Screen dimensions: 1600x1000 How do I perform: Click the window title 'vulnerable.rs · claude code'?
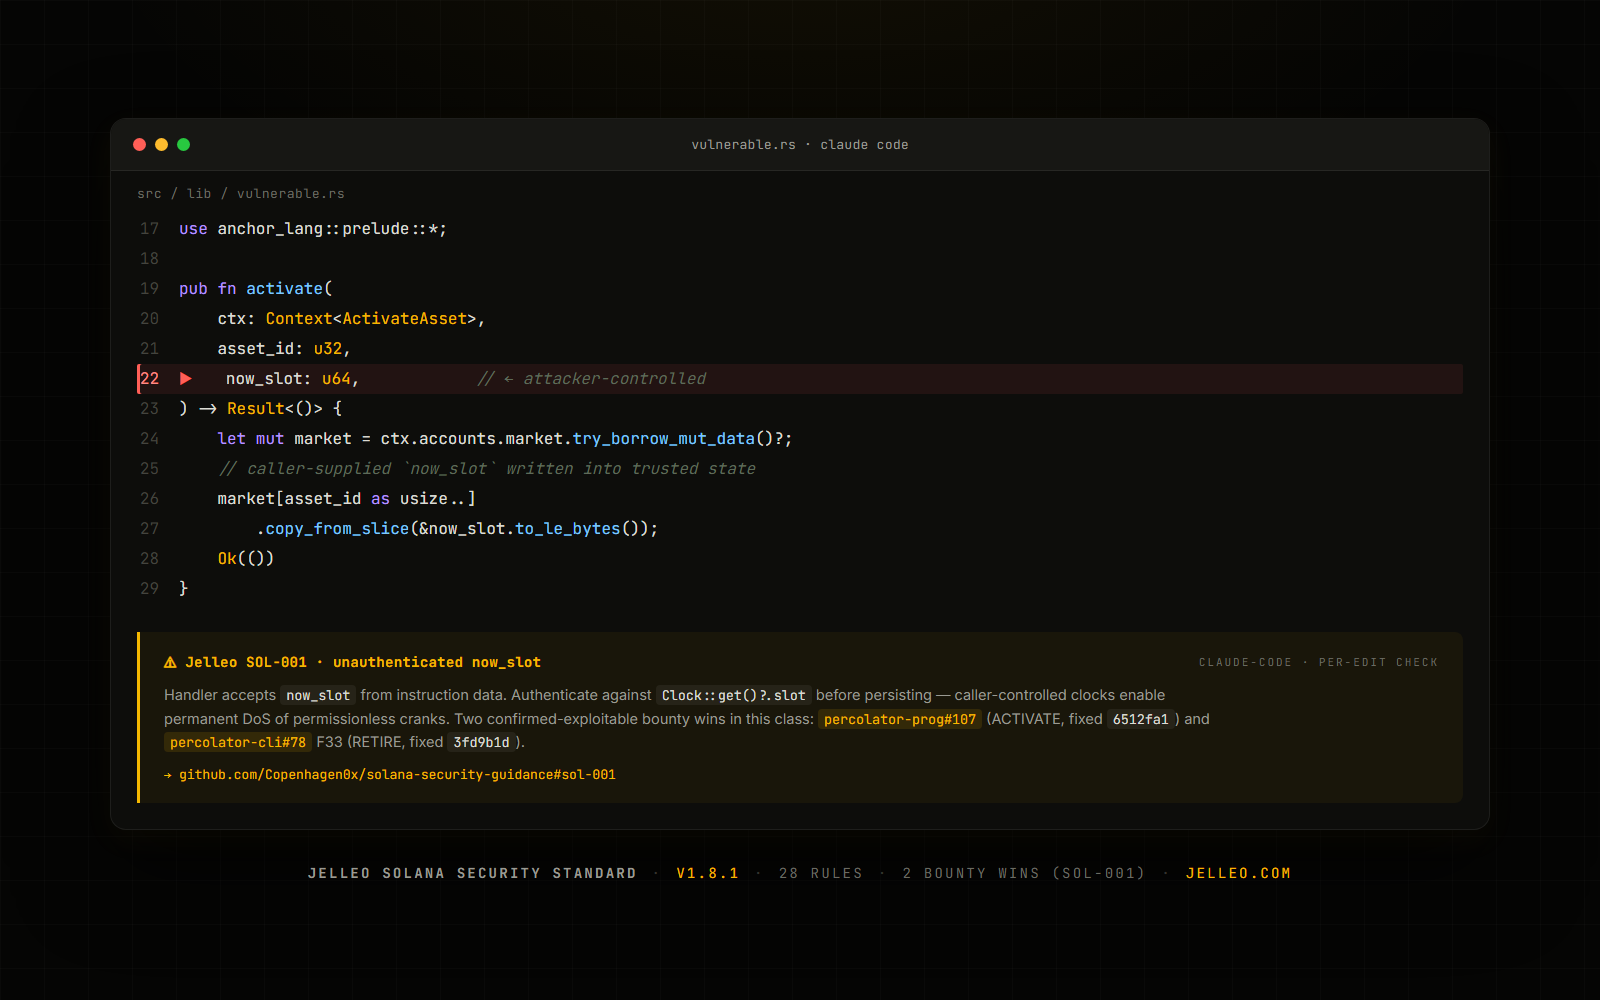click(x=800, y=145)
